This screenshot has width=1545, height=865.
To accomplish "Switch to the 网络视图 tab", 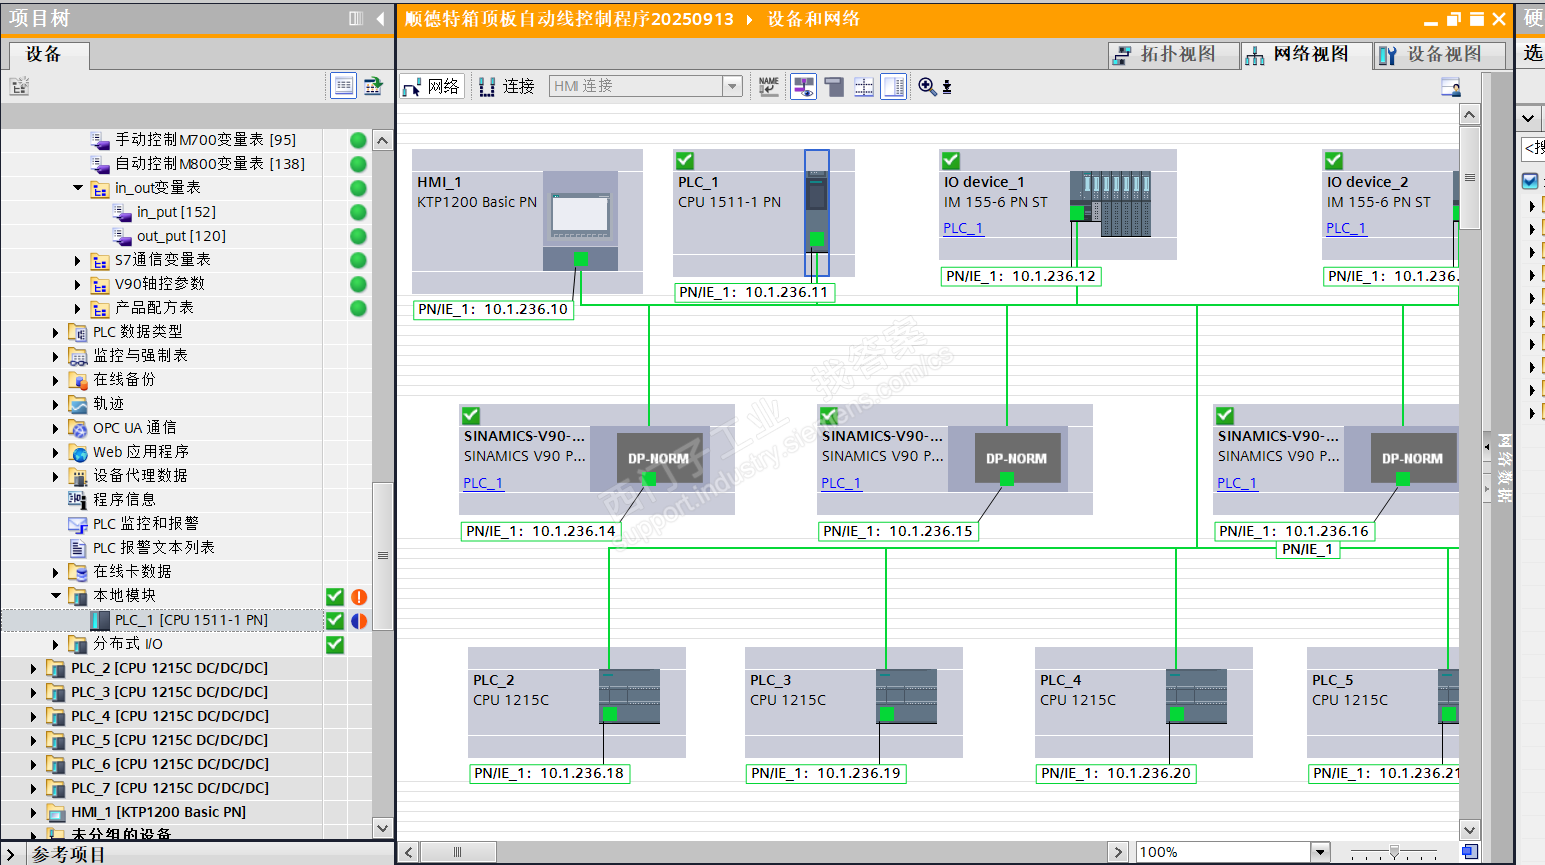I will pos(1307,55).
